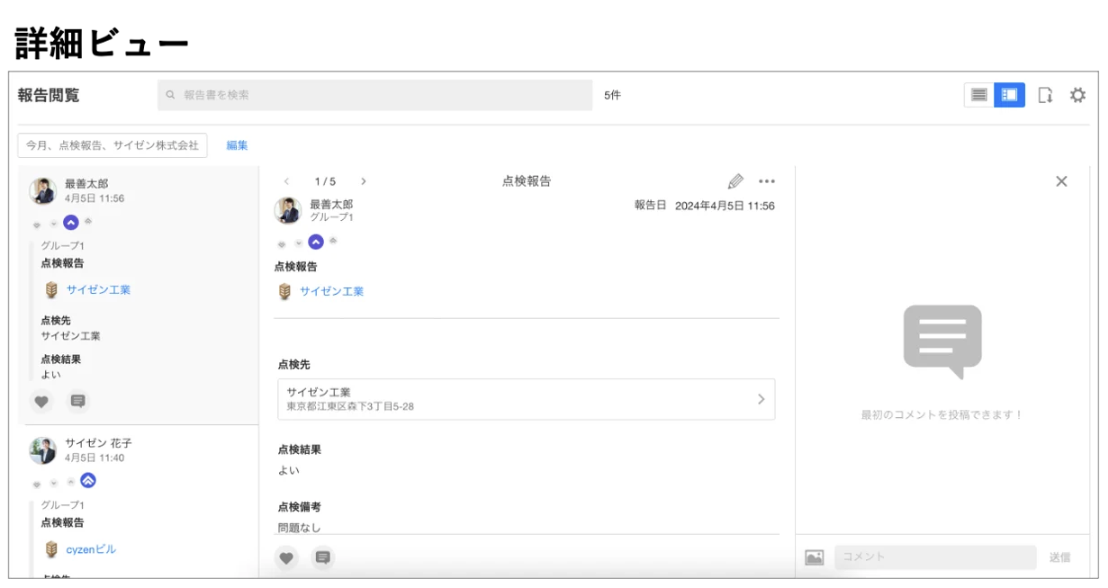Click 最善太郎 avatar in detail panel
This screenshot has height=588, width=1108.
click(288, 211)
